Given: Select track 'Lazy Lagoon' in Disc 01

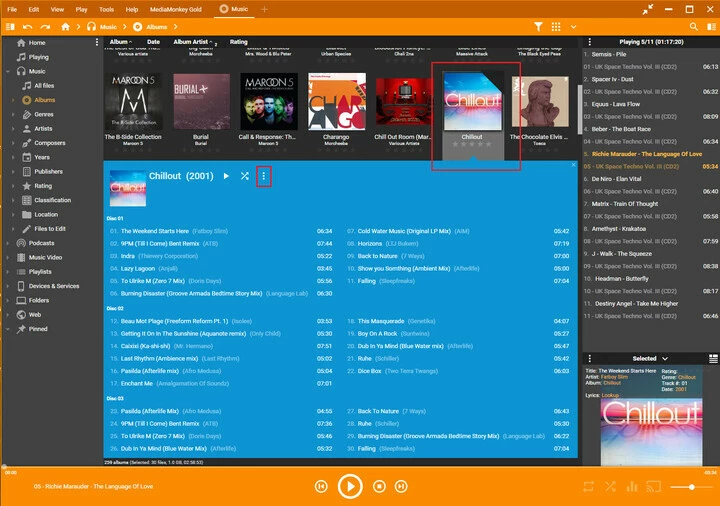Looking at the screenshot, I should [137, 269].
